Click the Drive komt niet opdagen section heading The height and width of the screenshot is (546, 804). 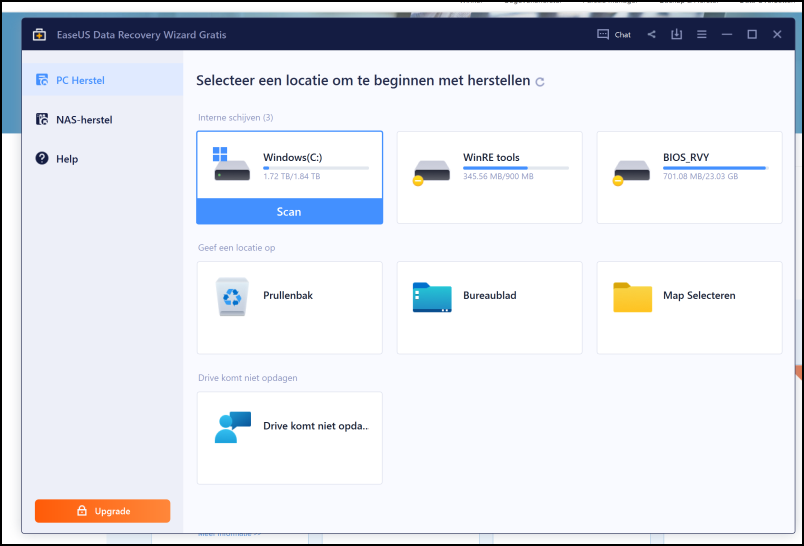coord(248,378)
